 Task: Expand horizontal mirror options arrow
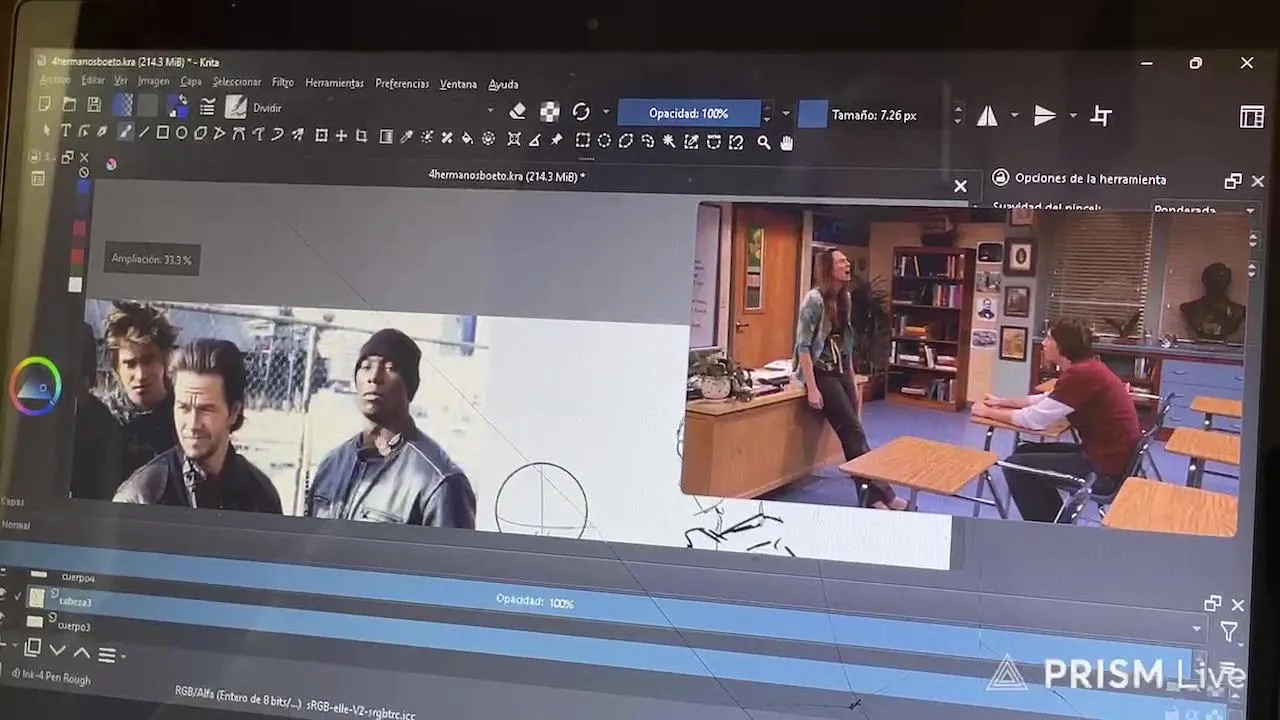click(1014, 116)
